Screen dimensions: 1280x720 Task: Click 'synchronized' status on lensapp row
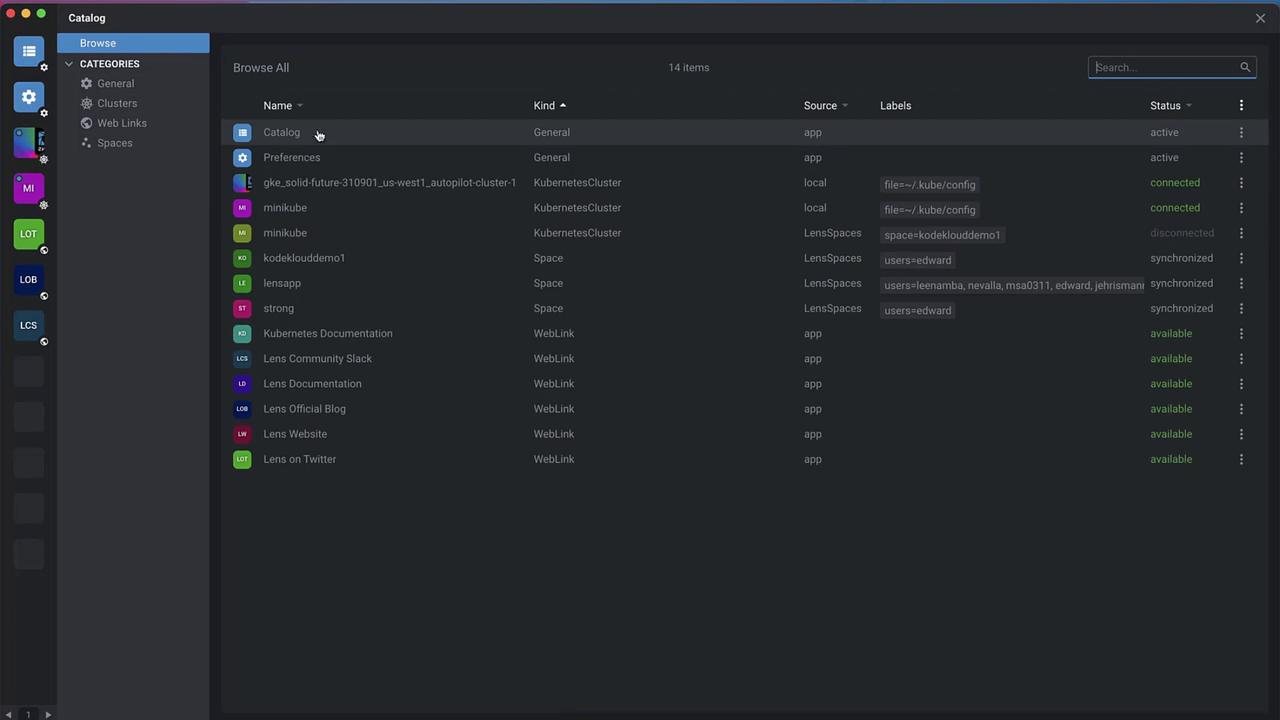[x=1182, y=283]
